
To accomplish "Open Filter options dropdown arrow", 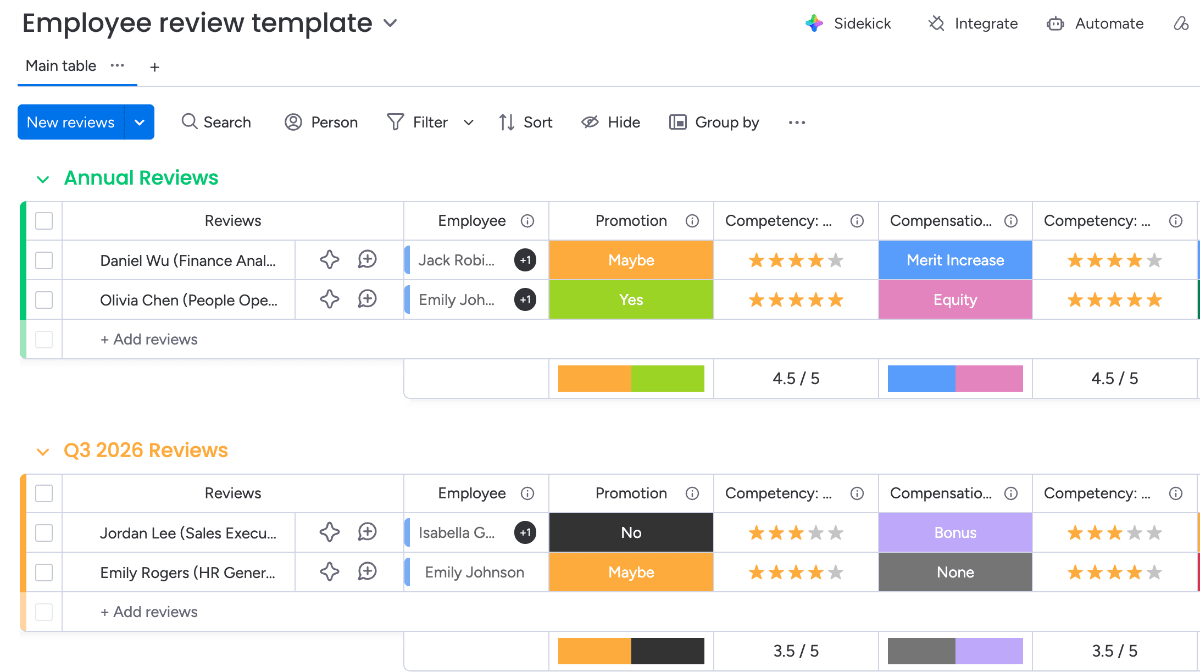I will coord(468,122).
